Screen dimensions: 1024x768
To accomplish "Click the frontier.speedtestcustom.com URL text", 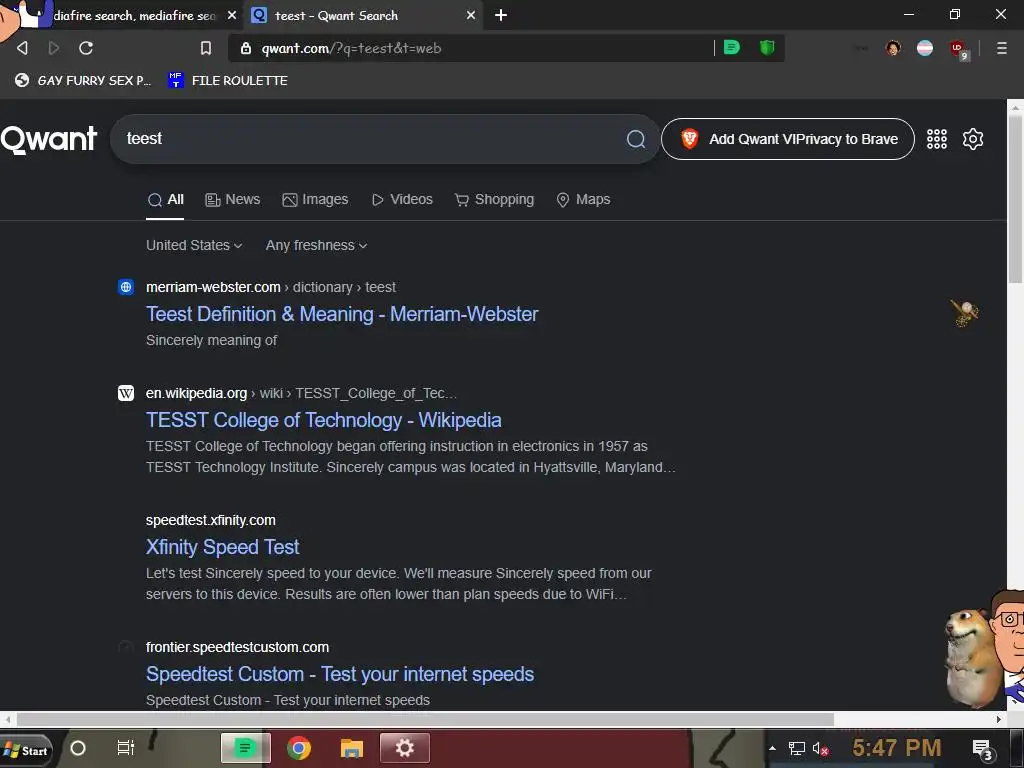I will tap(237, 647).
